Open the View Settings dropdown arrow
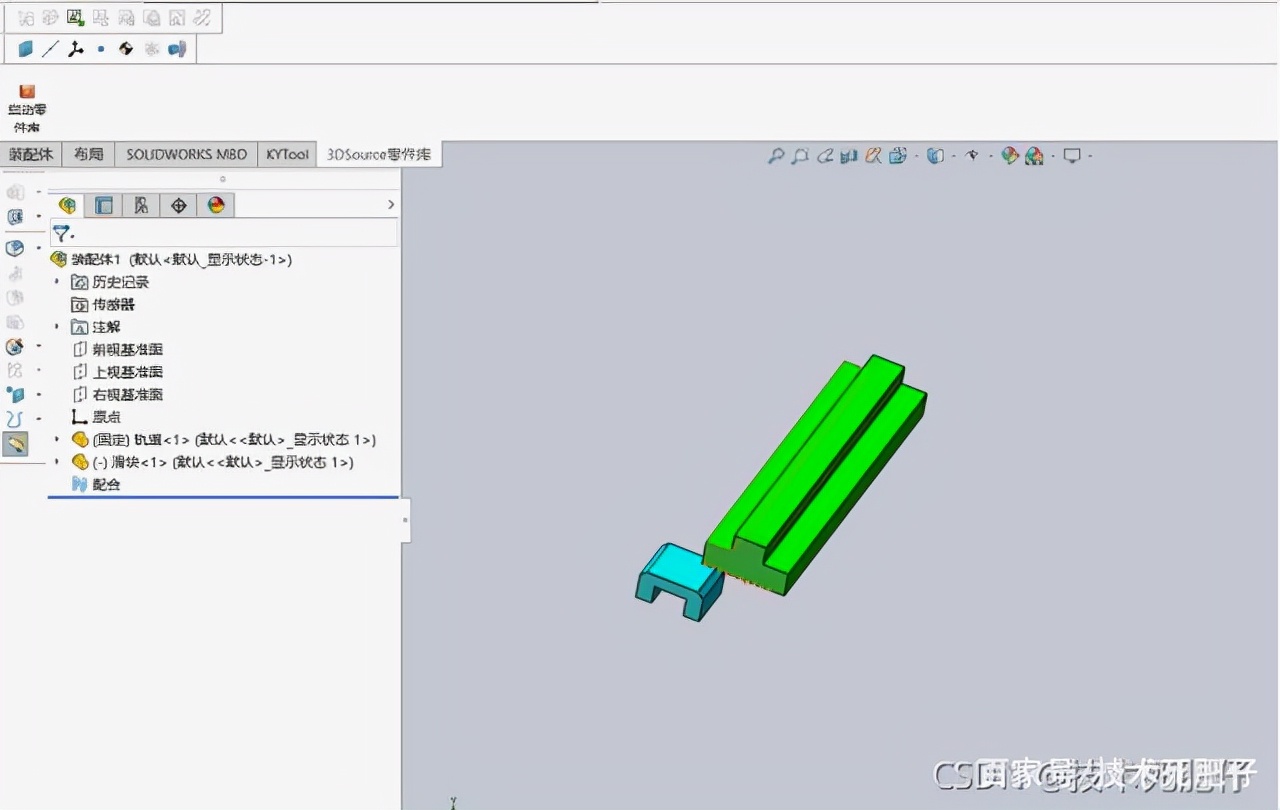The image size is (1280, 810). 1089,156
